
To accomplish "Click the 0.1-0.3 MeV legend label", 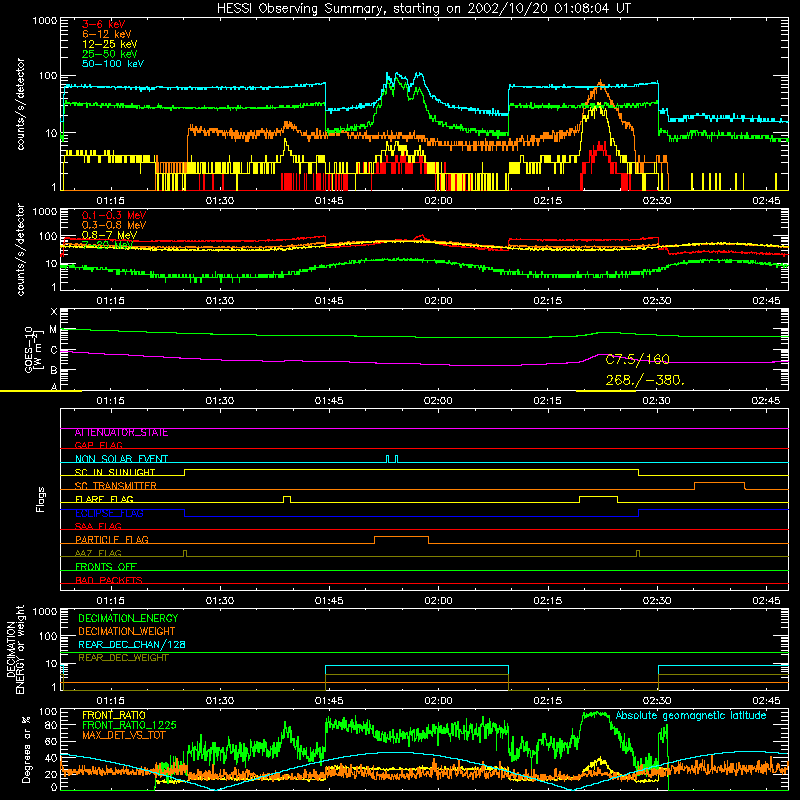I will click(x=114, y=215).
